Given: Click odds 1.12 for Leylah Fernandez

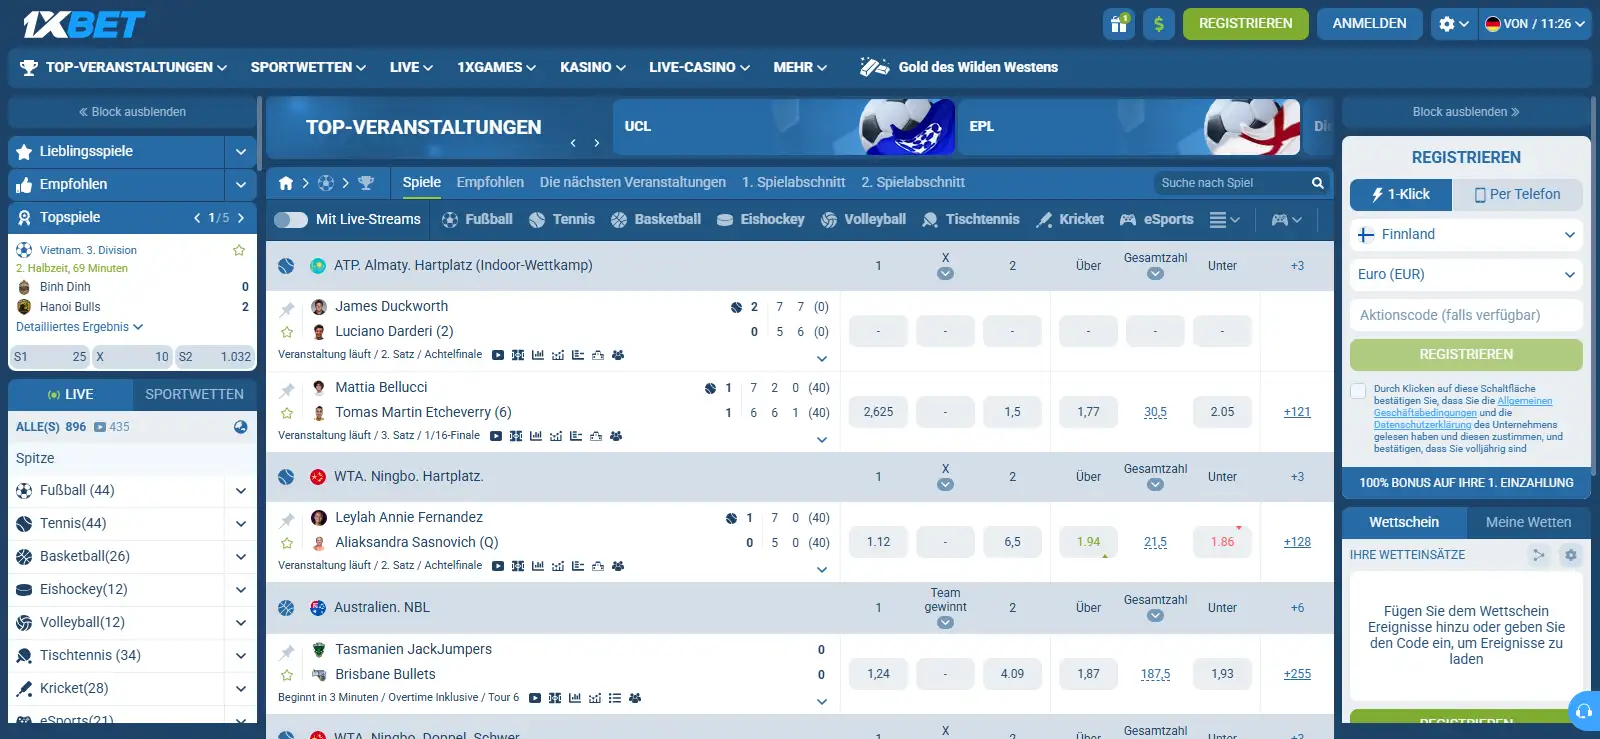Looking at the screenshot, I should tap(878, 542).
